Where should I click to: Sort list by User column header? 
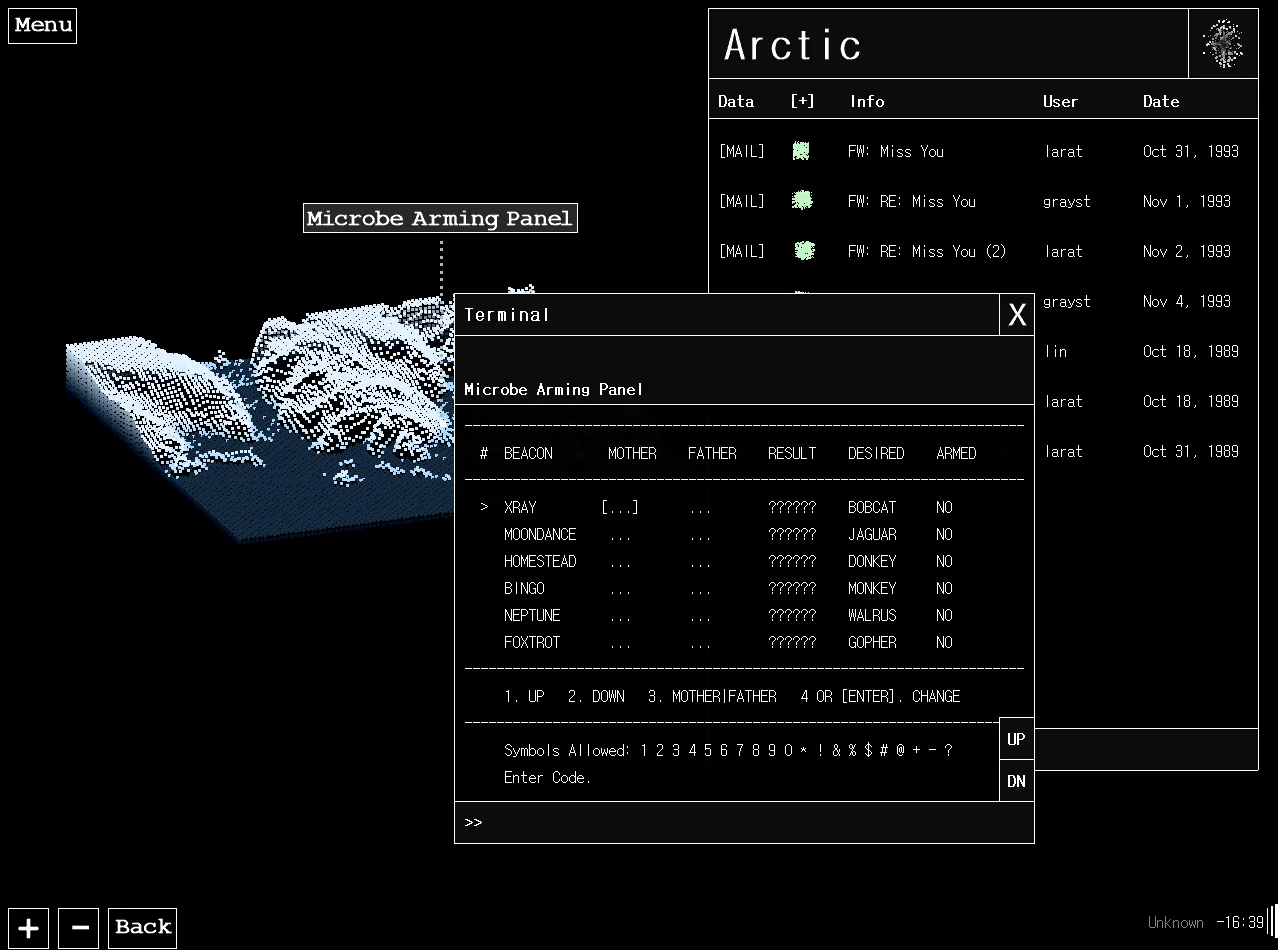click(1060, 101)
